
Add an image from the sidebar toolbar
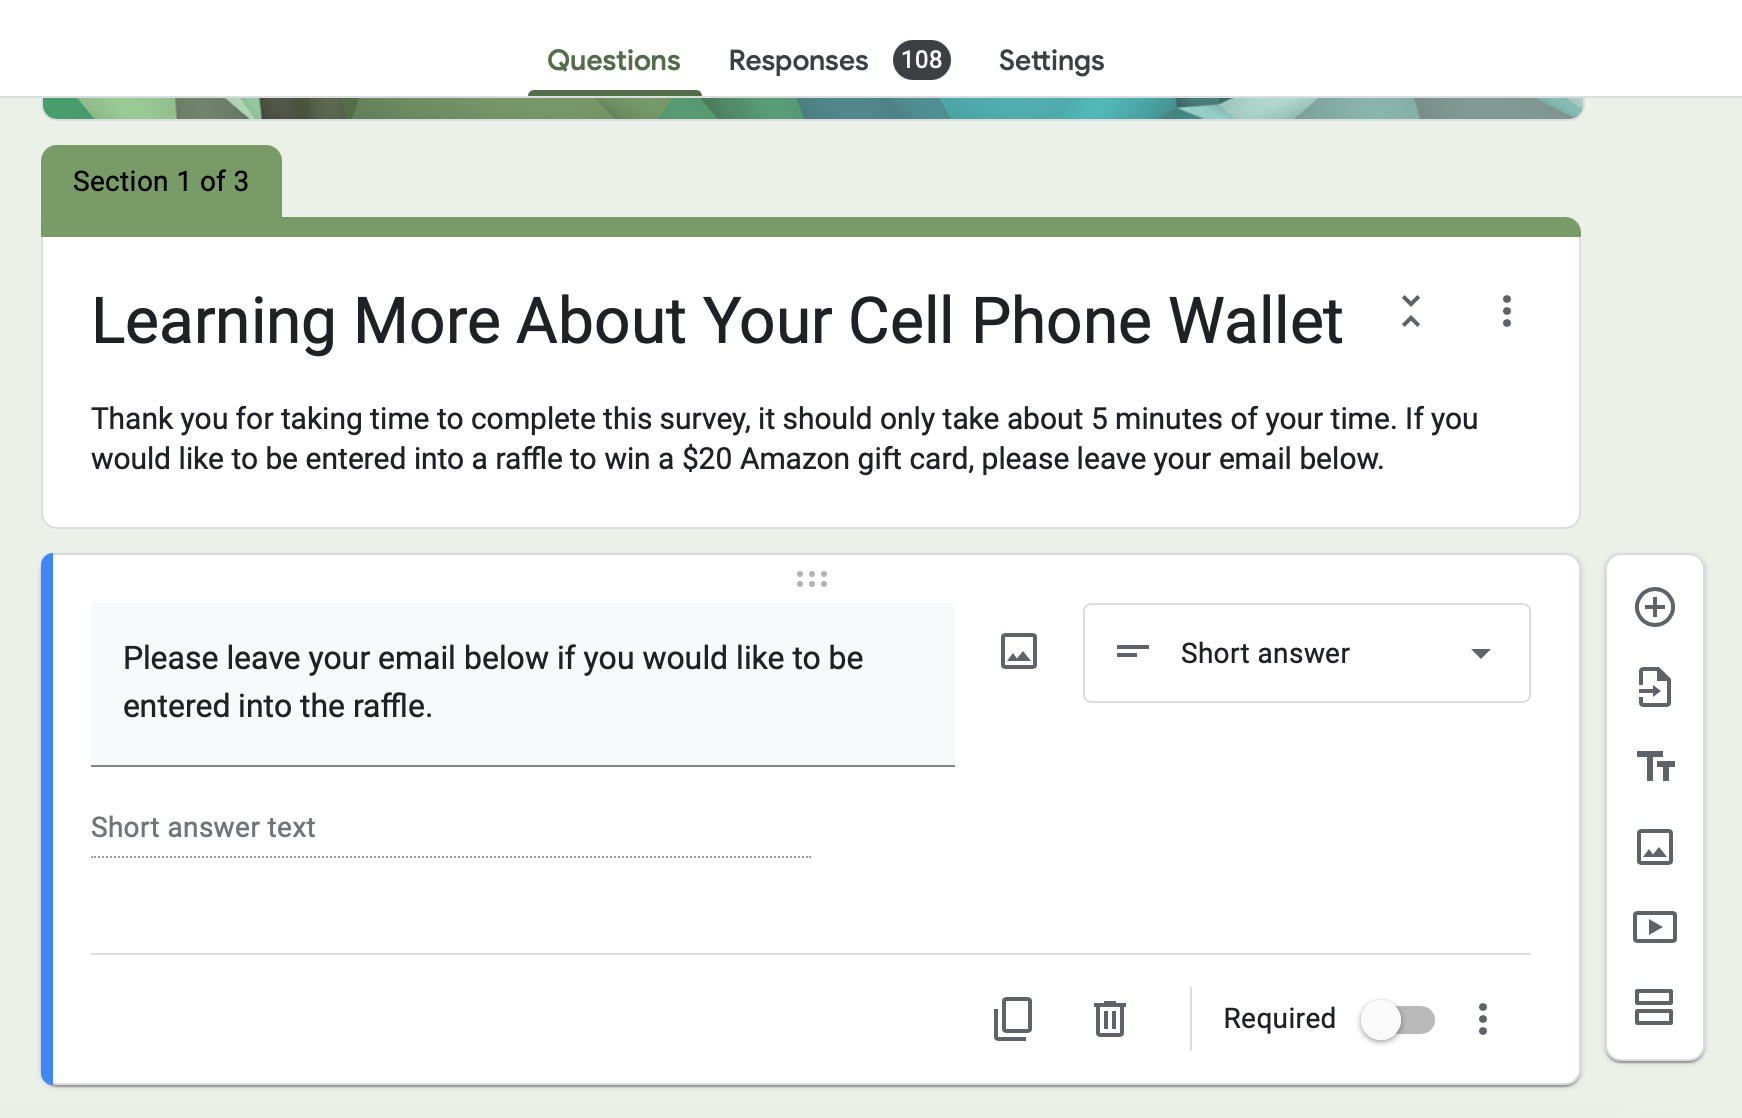pos(1654,847)
